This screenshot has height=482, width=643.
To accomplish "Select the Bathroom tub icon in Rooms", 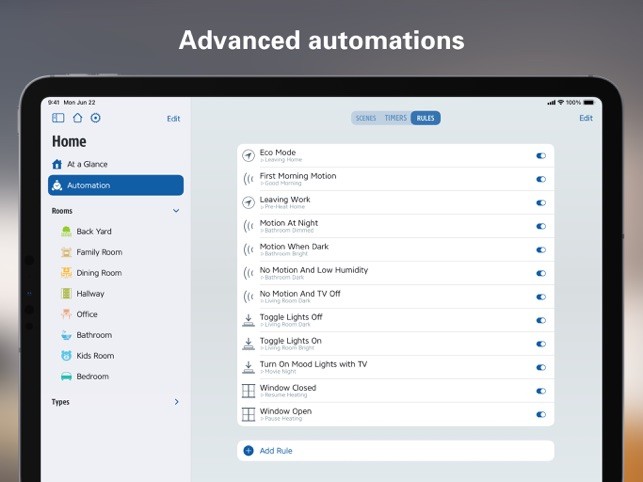I will pos(66,335).
